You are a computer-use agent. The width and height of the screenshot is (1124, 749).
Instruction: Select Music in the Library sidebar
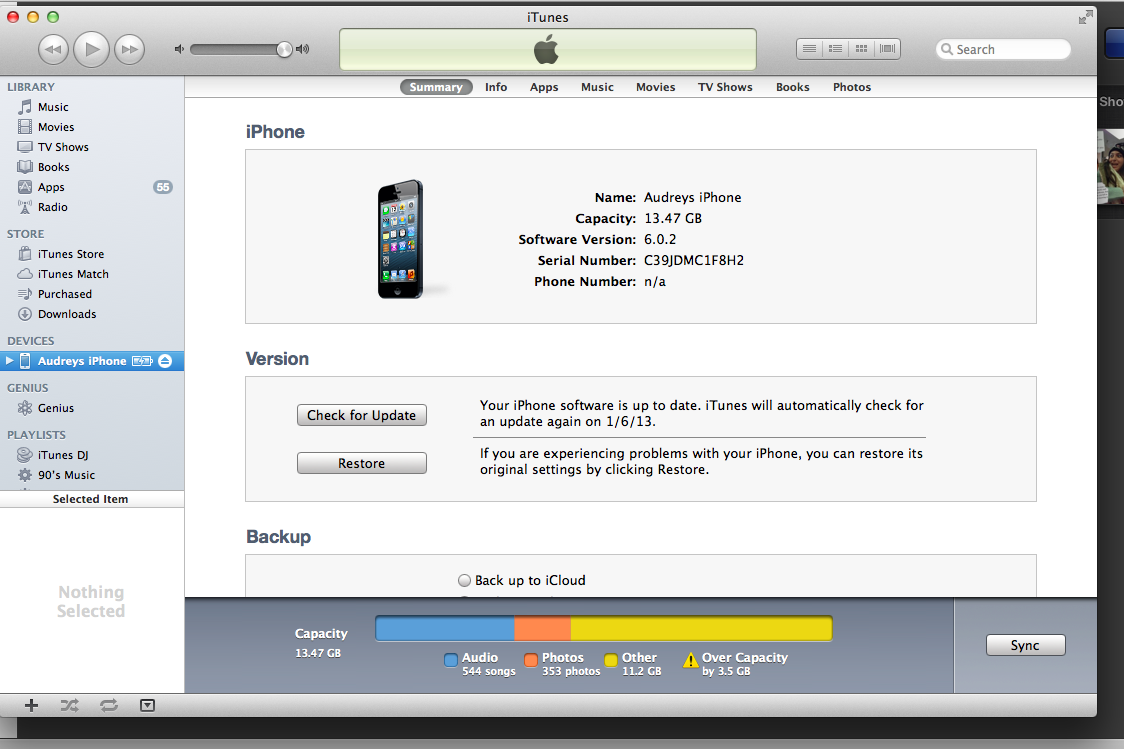(92, 107)
